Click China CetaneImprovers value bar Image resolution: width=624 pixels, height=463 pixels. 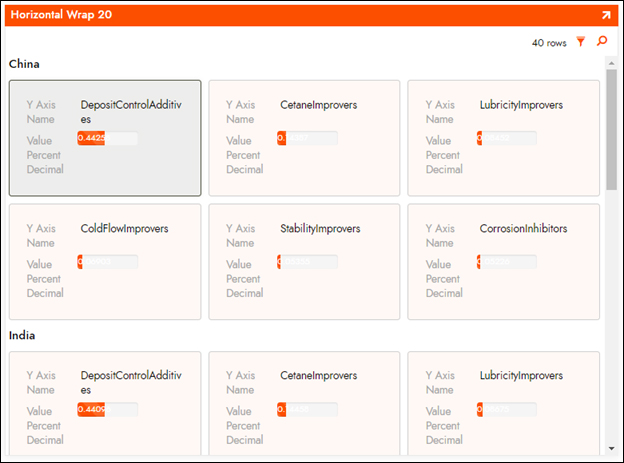pos(307,138)
